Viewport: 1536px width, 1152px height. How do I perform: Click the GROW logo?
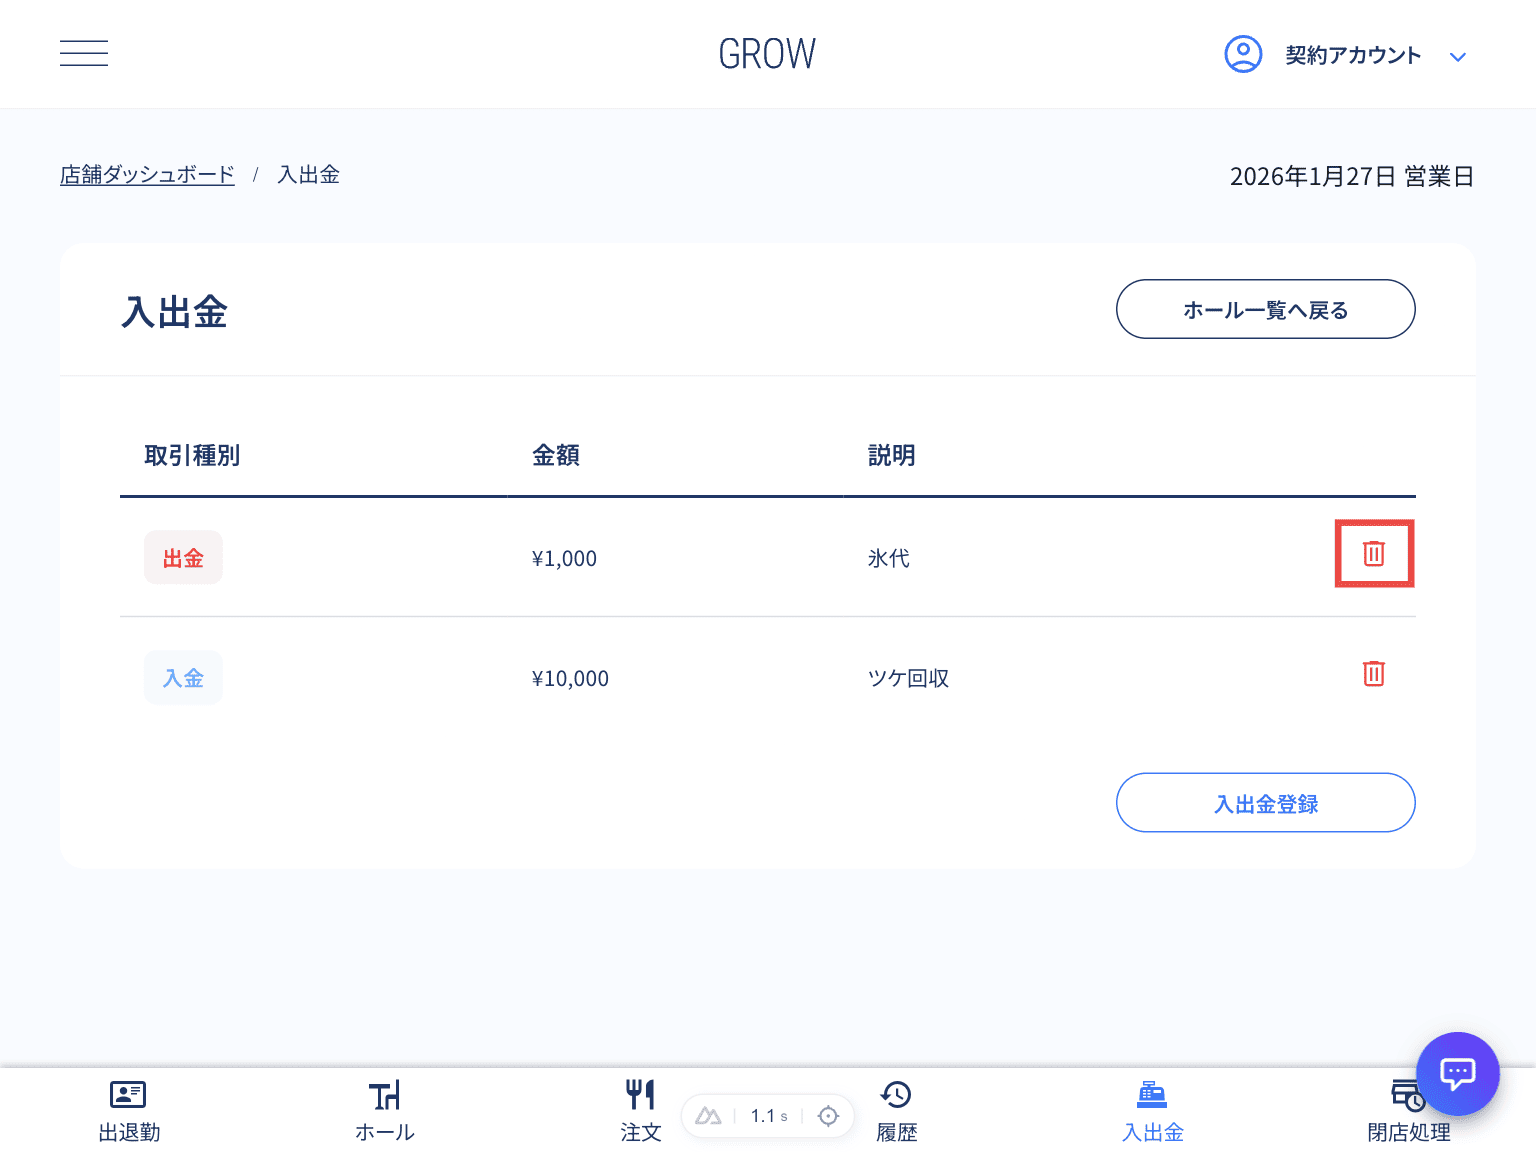[x=767, y=54]
